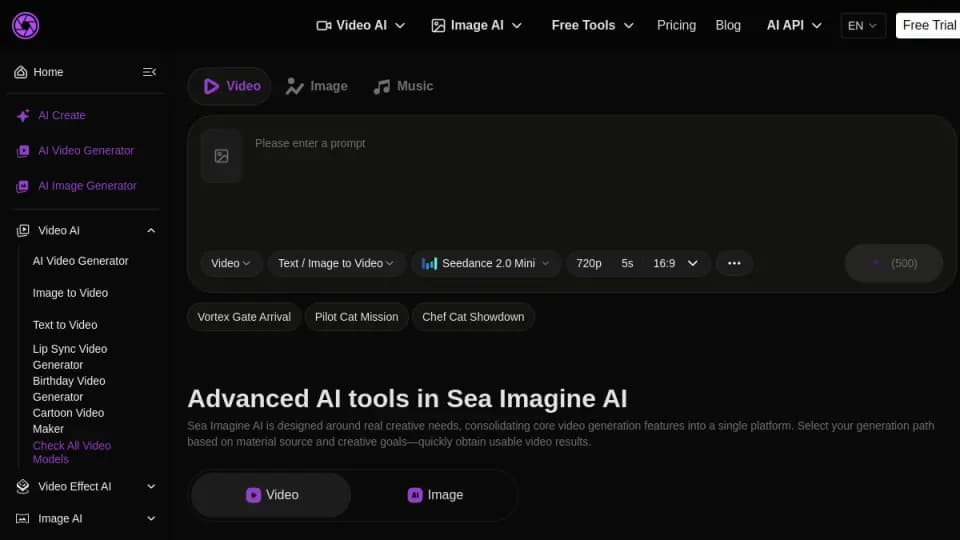Click the Seedance model bars icon

[x=429, y=263]
